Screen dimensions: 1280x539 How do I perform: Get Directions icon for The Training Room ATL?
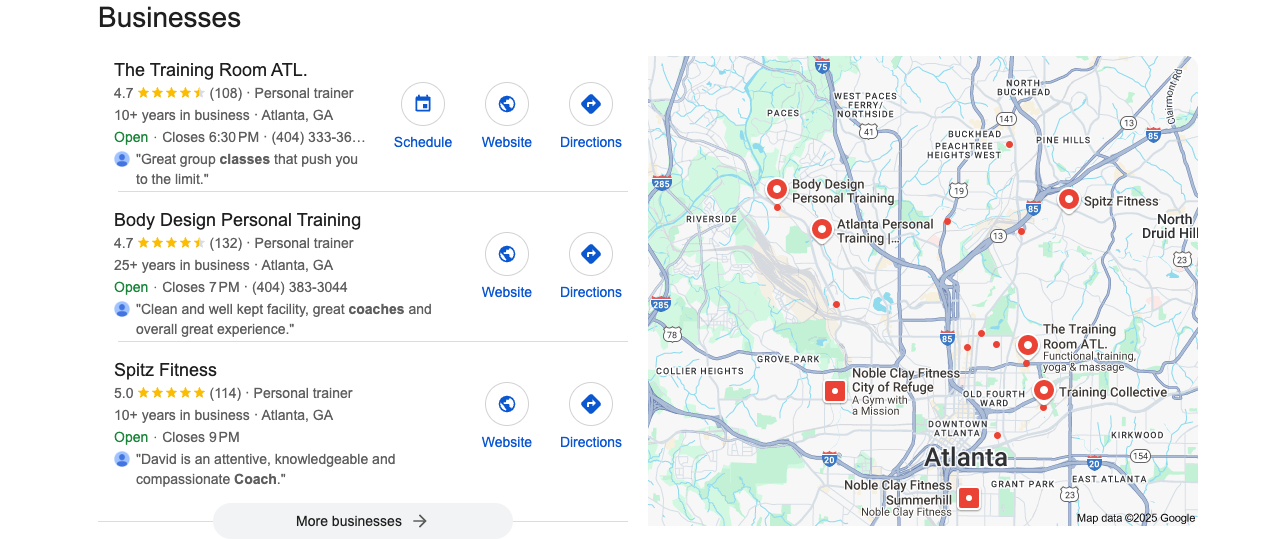pyautogui.click(x=591, y=104)
